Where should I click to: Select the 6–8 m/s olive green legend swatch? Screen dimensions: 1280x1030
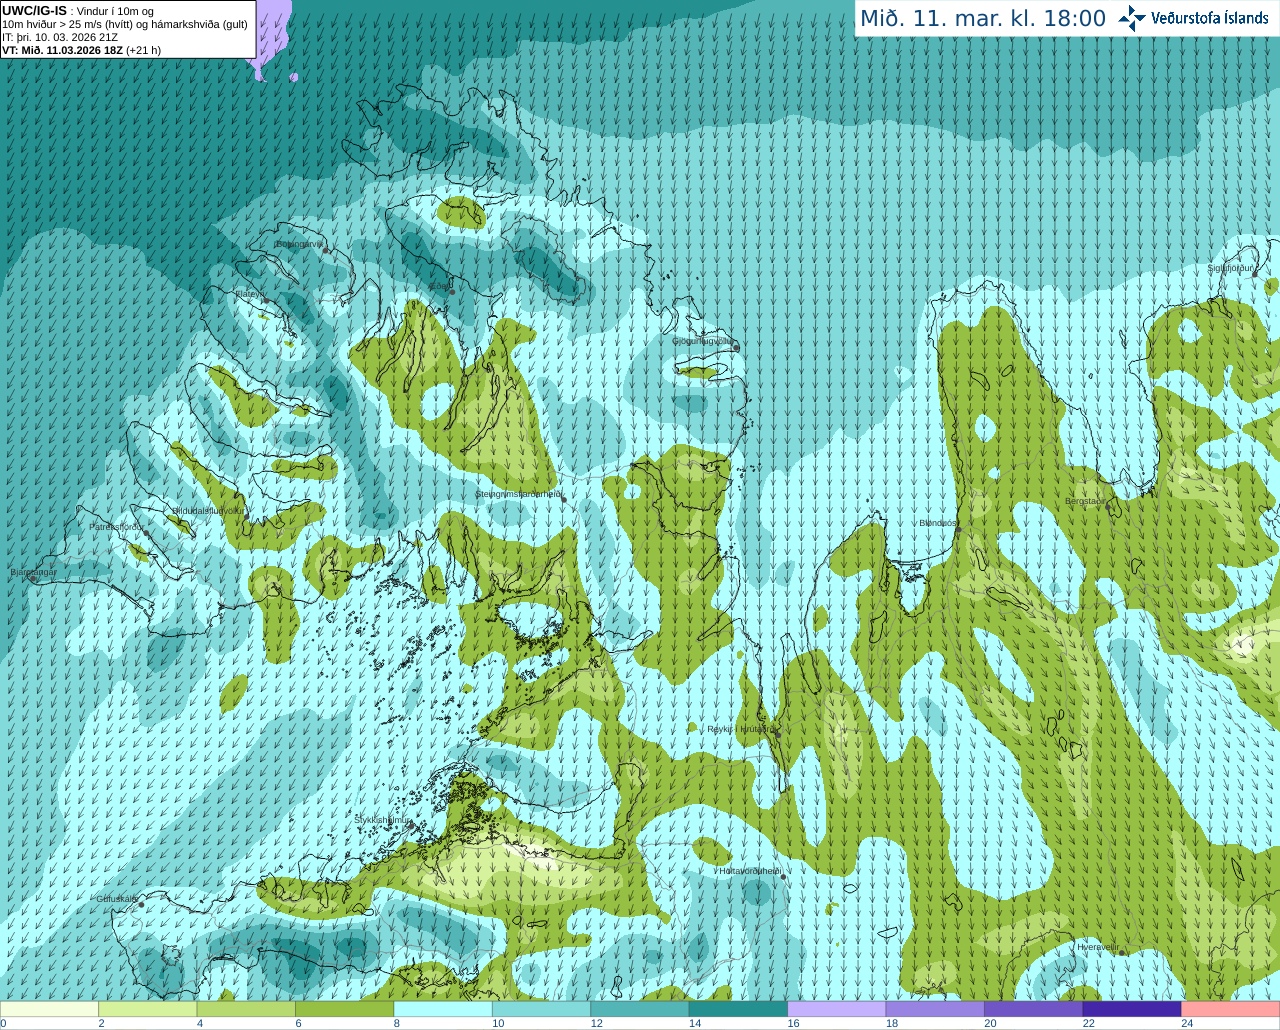click(x=345, y=1009)
